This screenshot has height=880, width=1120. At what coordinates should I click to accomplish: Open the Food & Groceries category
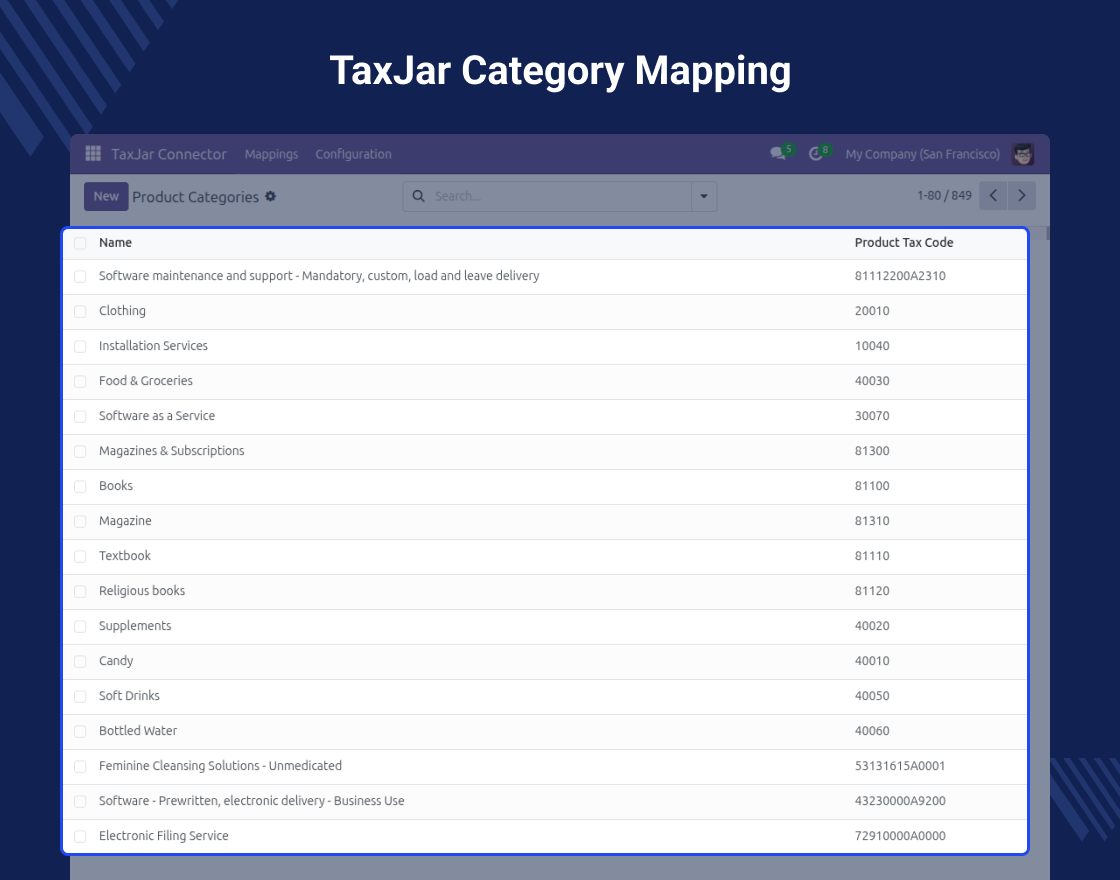[545, 381]
